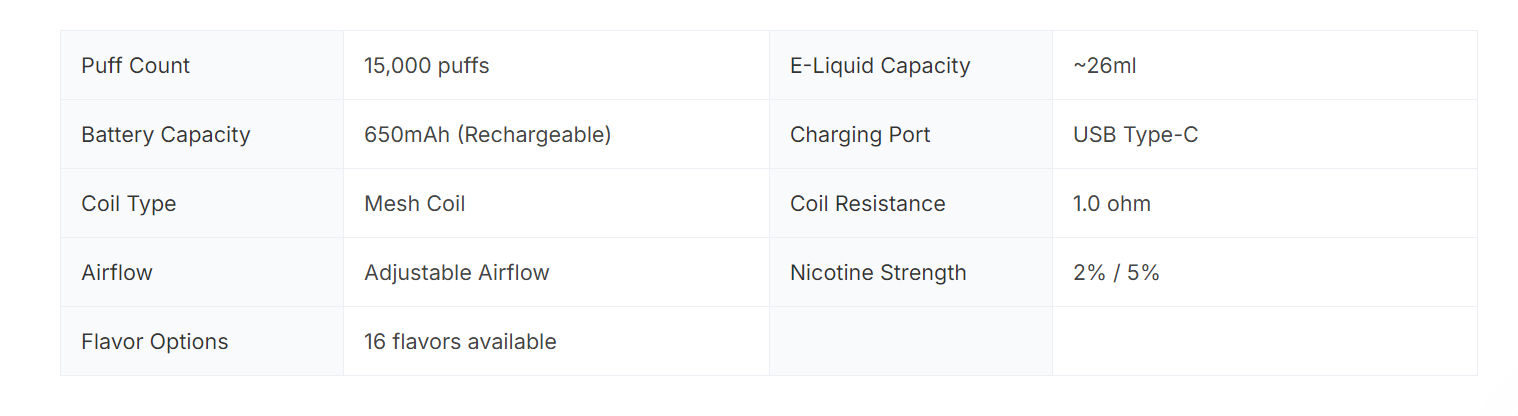Click the Airflow label cell

point(202,272)
